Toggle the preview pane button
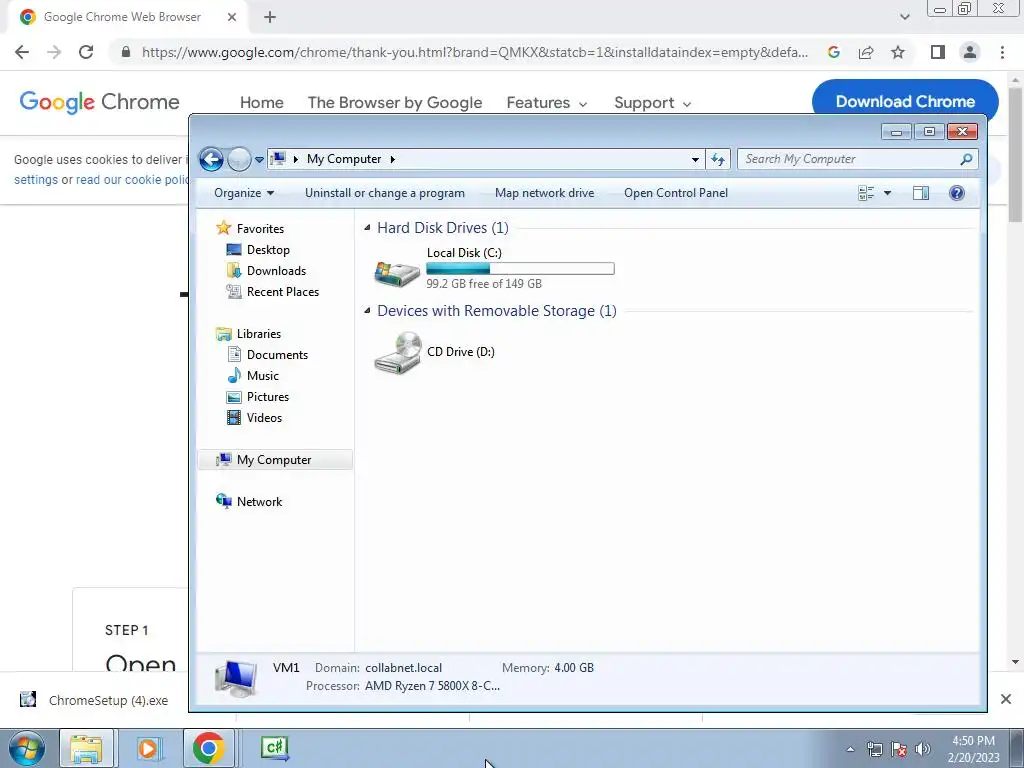 [921, 193]
